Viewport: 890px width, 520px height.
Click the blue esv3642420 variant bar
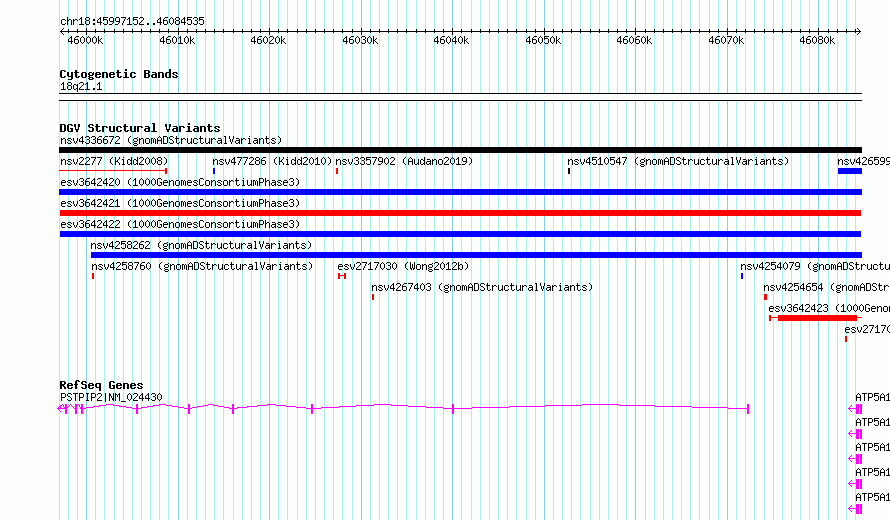coord(460,192)
